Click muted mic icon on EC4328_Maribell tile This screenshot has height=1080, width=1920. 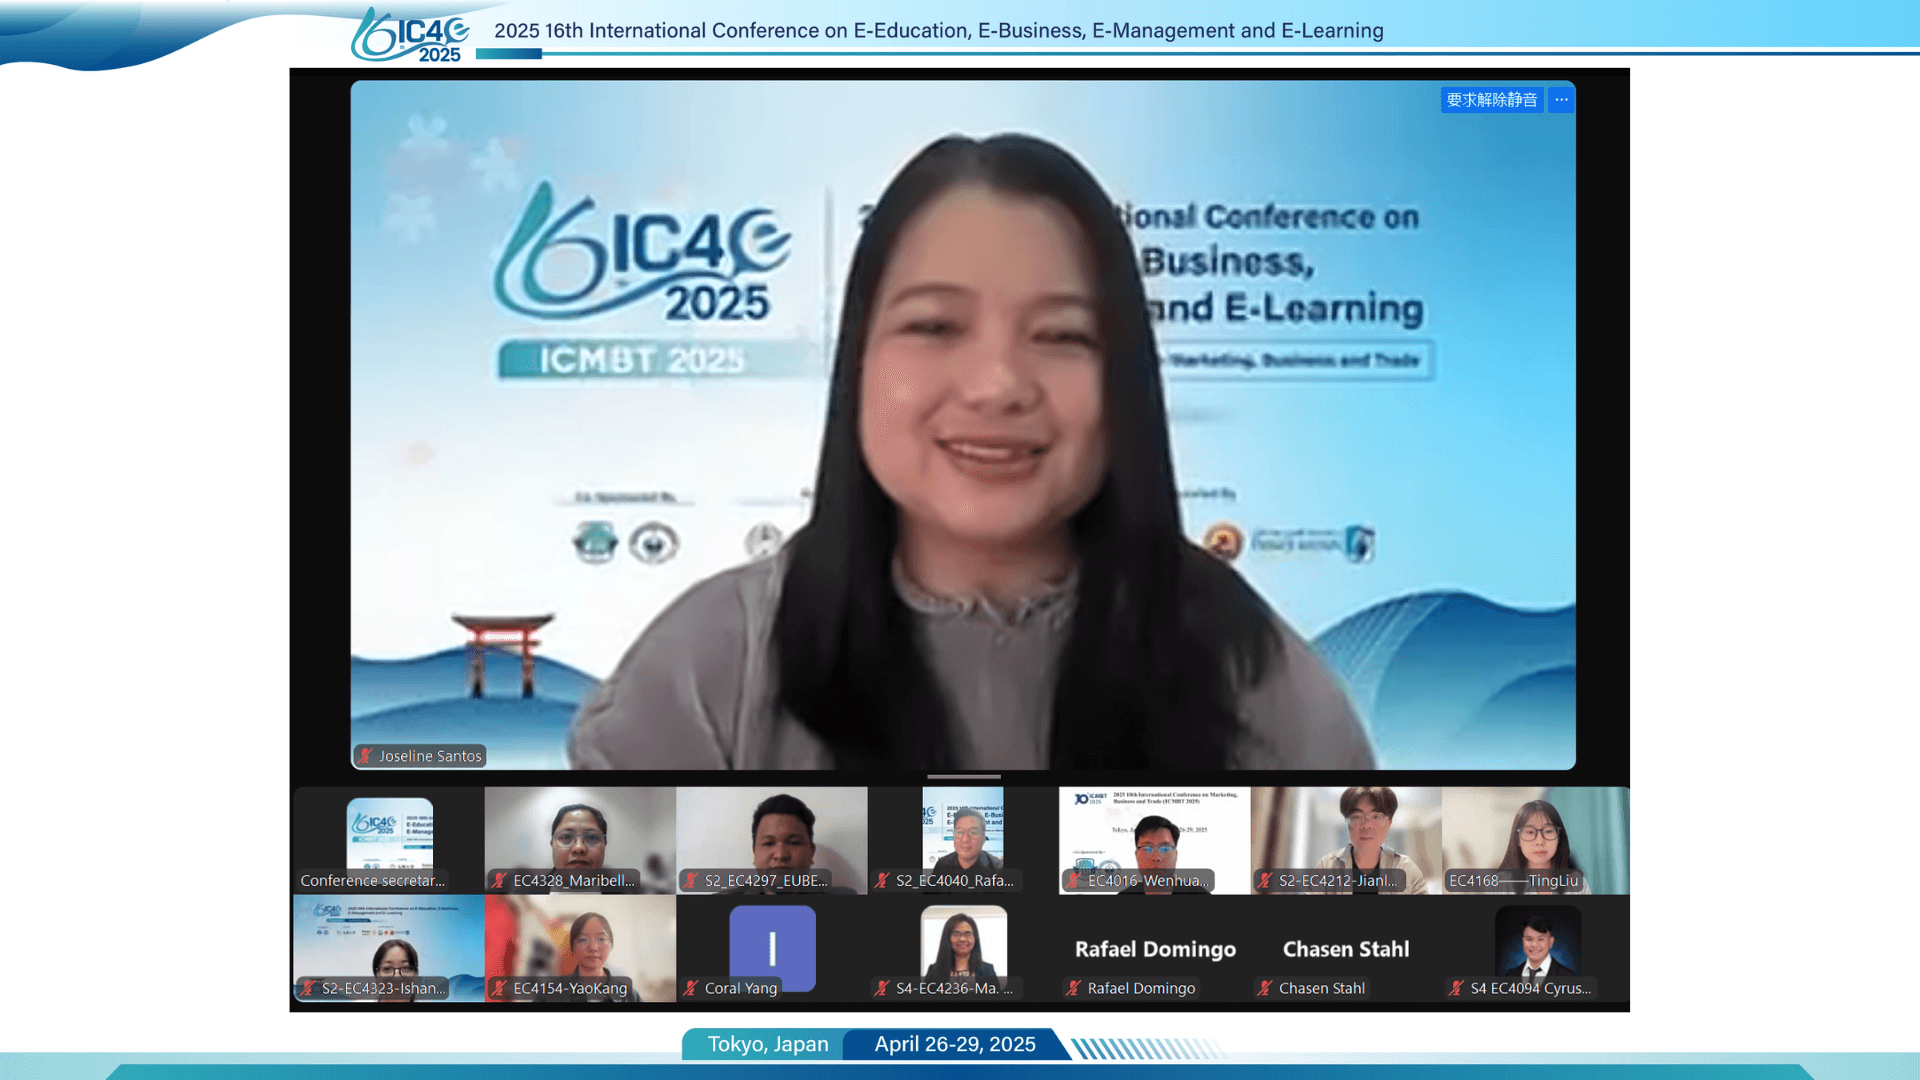pos(499,881)
